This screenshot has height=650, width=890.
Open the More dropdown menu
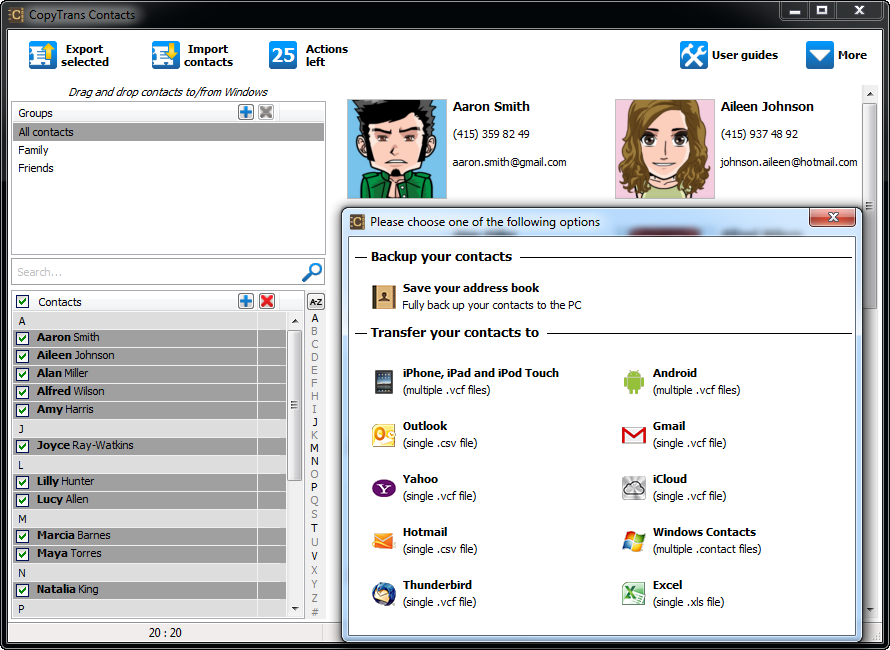[x=836, y=55]
